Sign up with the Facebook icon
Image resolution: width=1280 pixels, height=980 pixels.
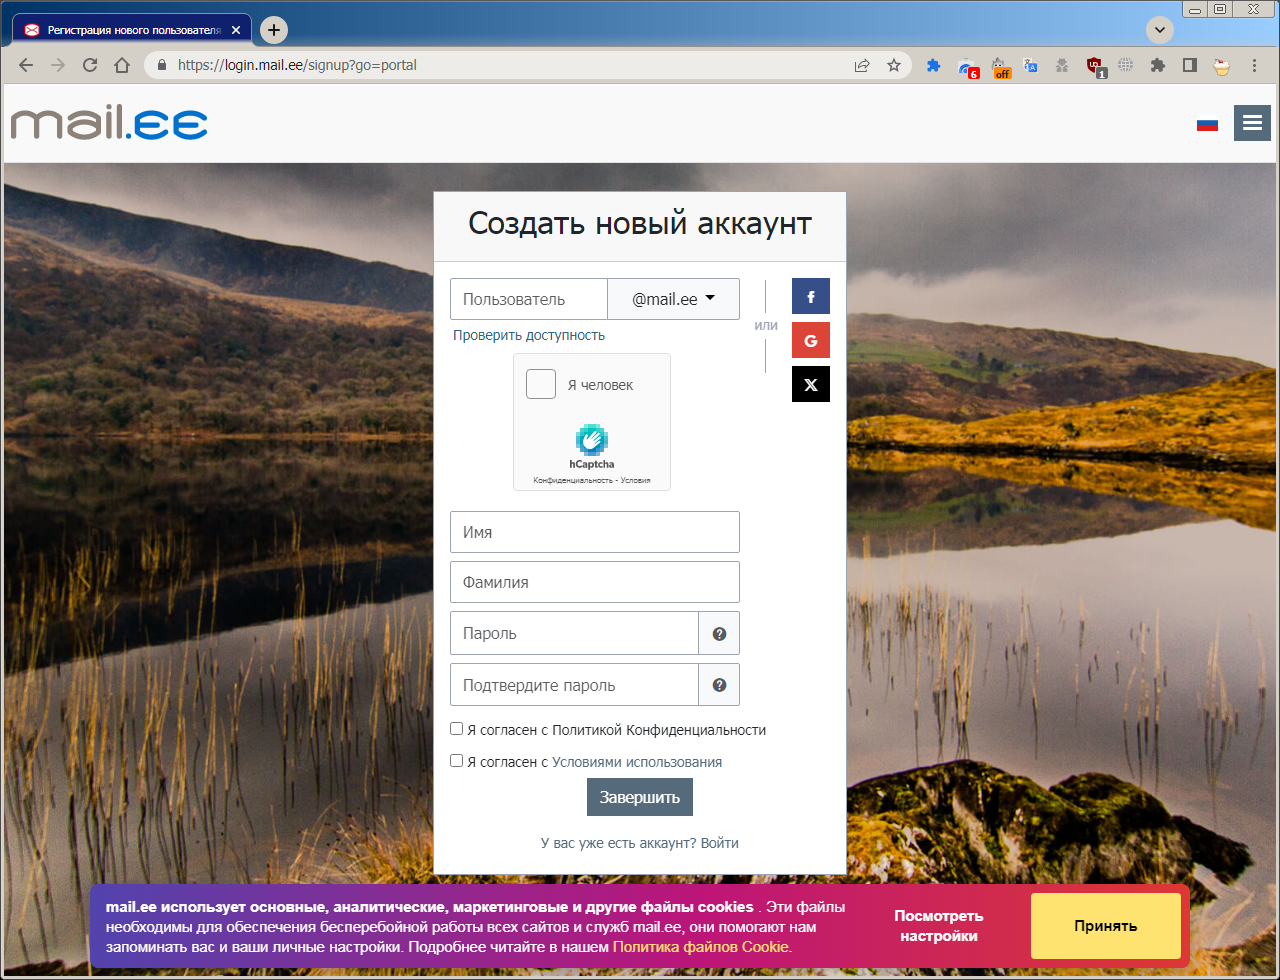pos(811,297)
